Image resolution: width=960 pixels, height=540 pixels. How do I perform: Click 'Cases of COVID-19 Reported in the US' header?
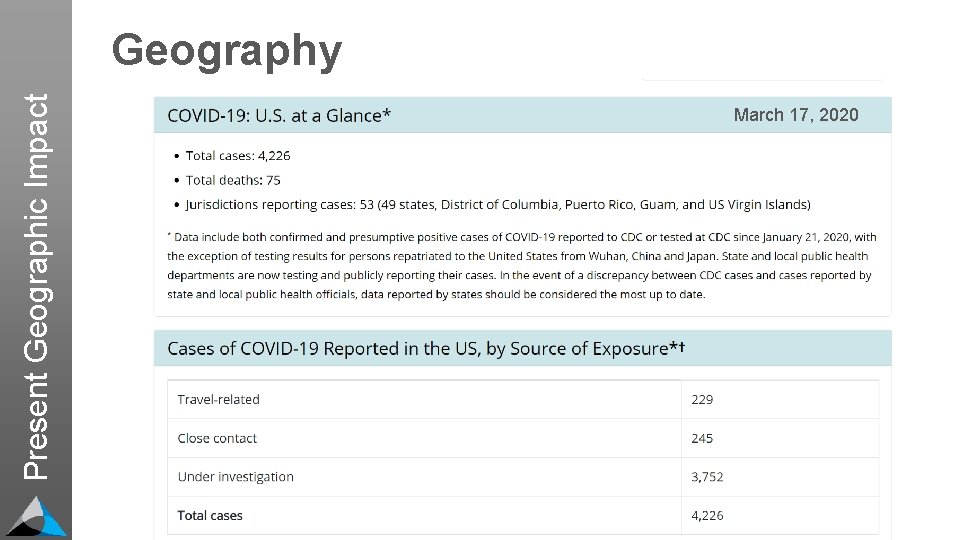(420, 348)
